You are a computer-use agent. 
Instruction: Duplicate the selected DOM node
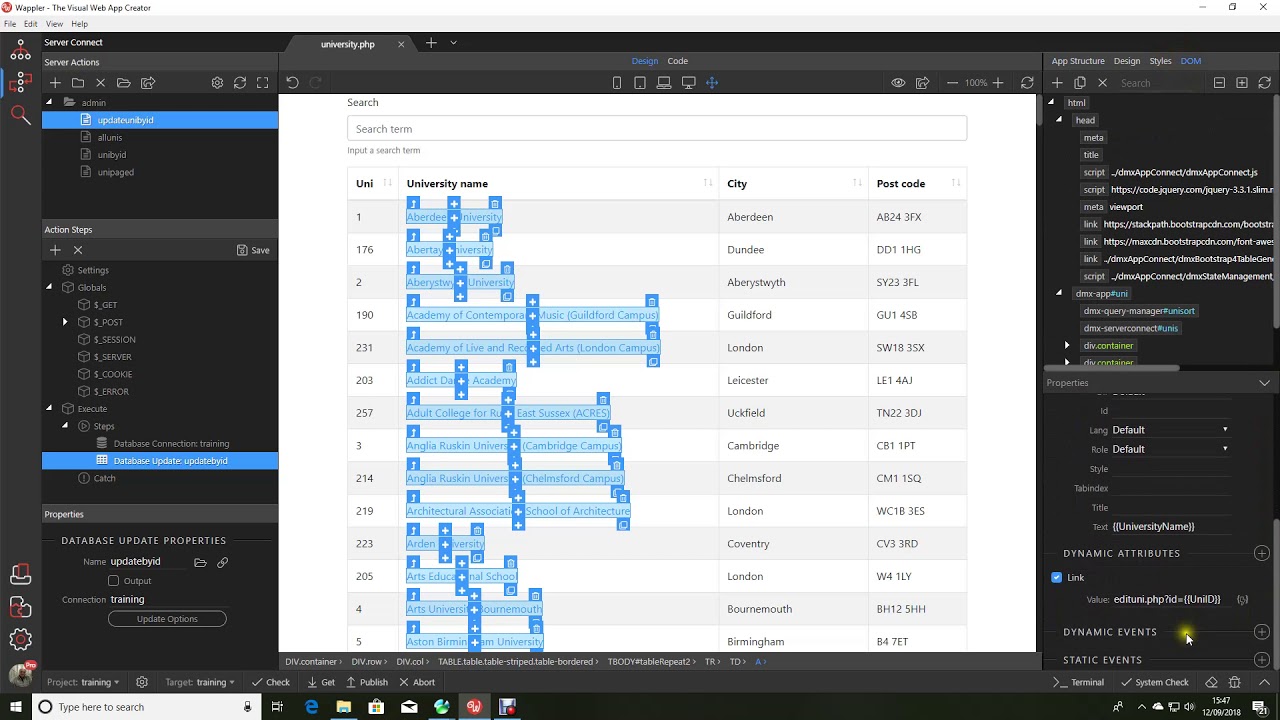(1080, 83)
